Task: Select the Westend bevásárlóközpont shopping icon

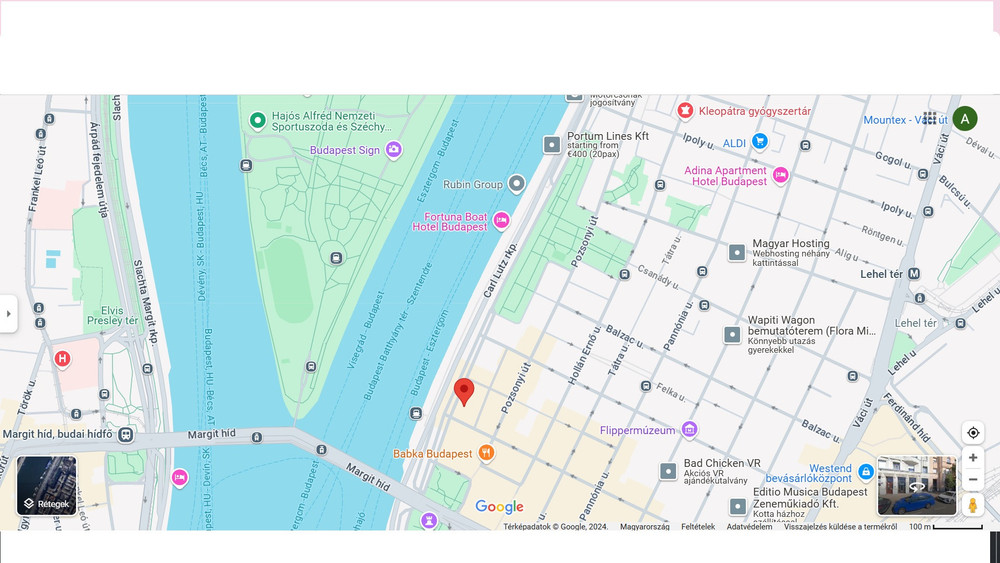Action: point(865,472)
